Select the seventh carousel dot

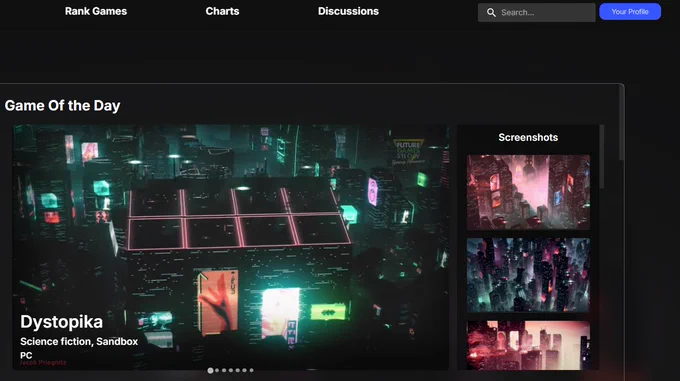pos(252,370)
